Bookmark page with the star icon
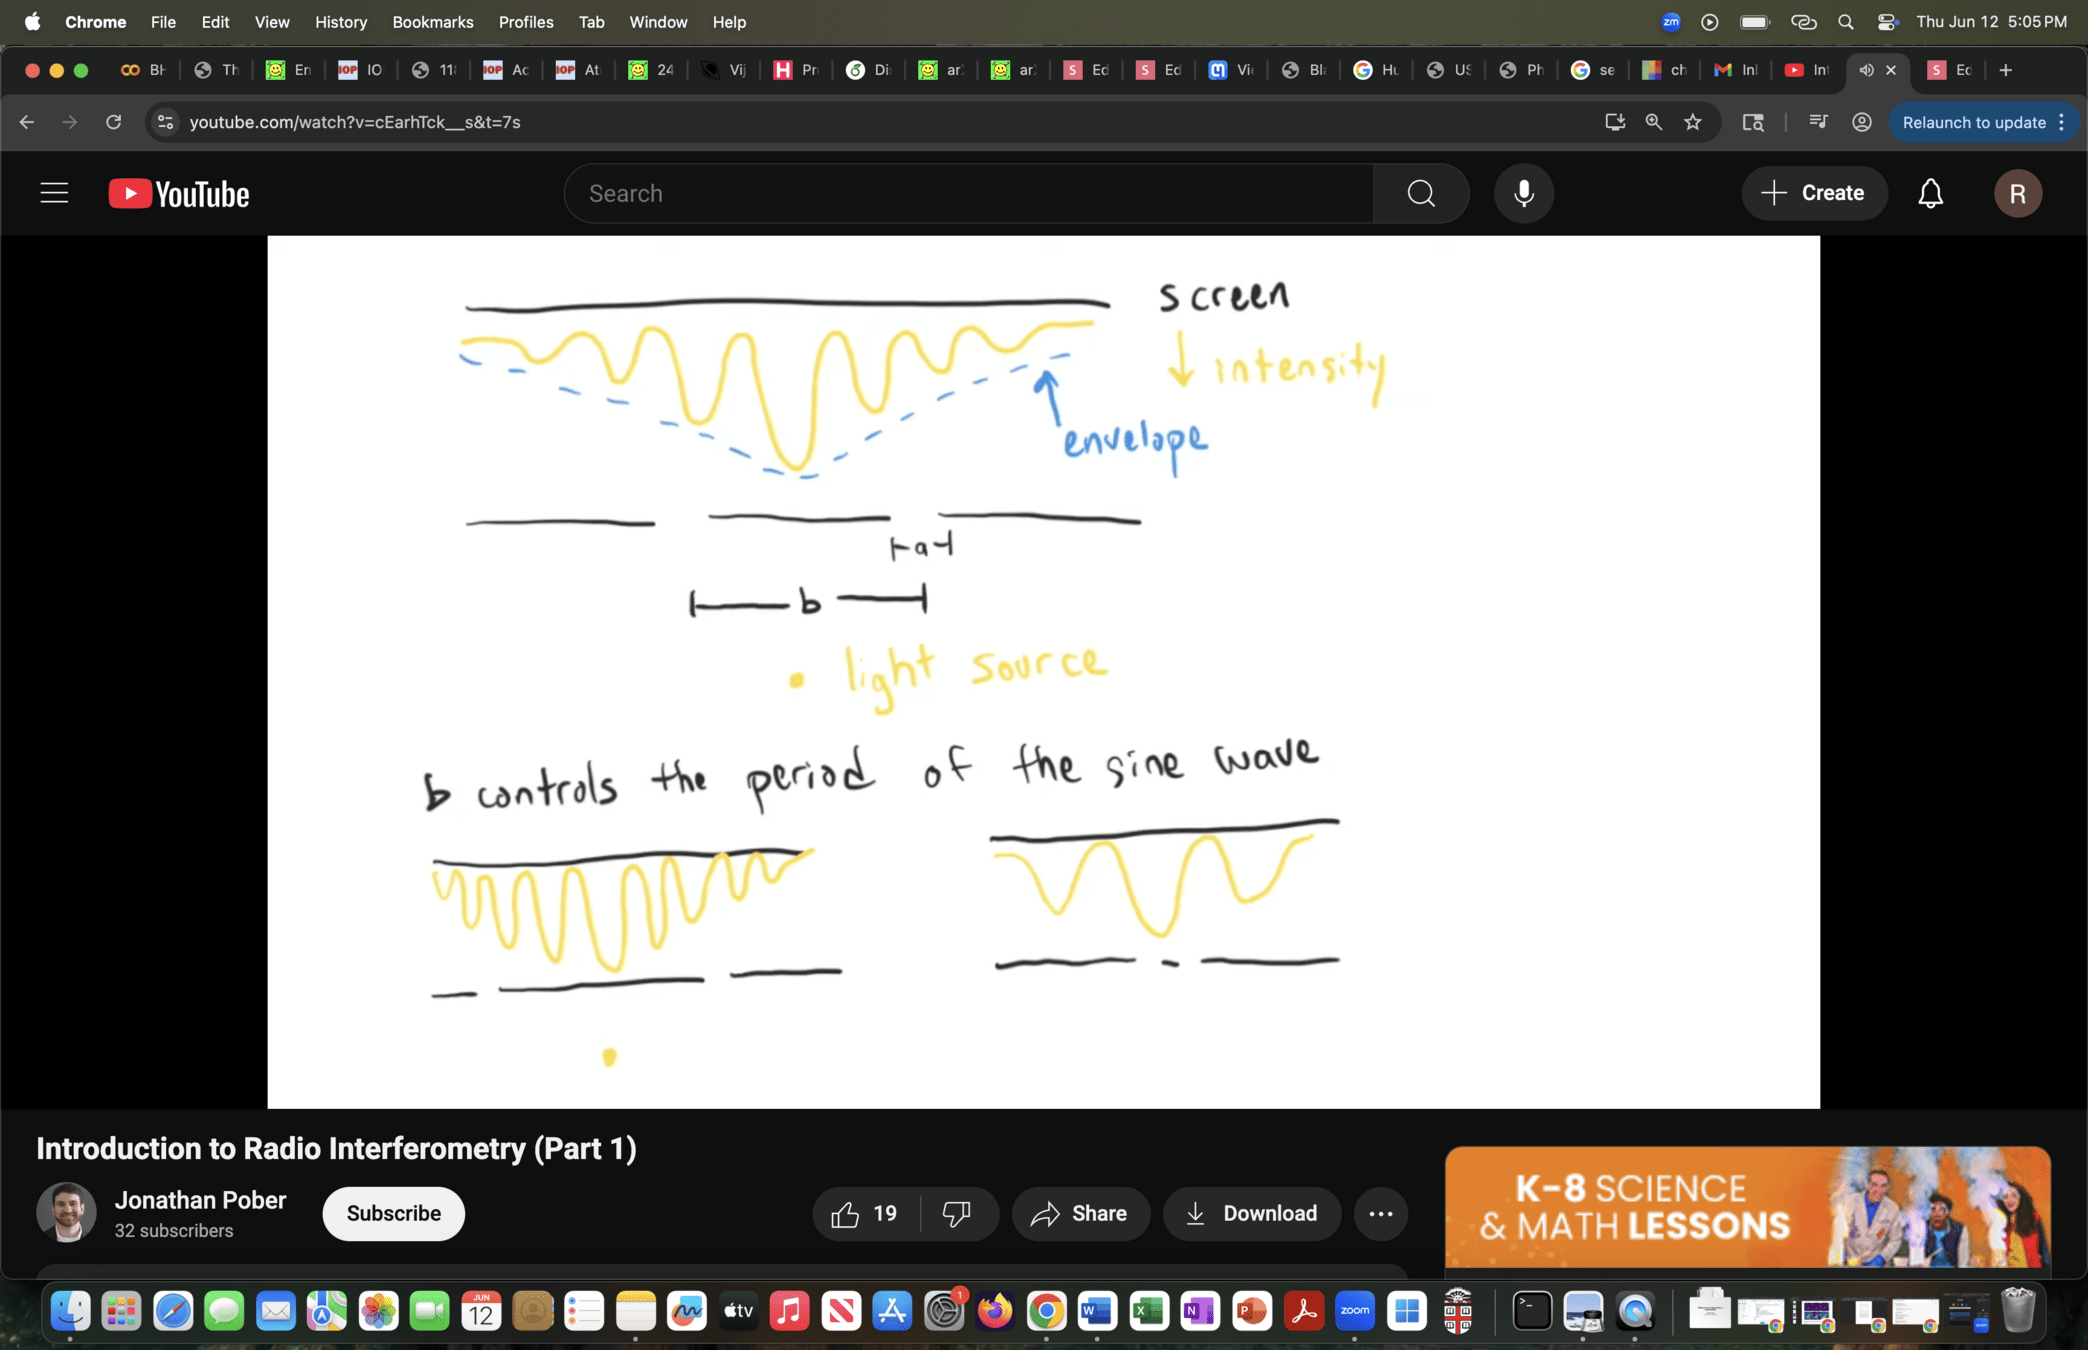The height and width of the screenshot is (1350, 2088). [x=1692, y=122]
